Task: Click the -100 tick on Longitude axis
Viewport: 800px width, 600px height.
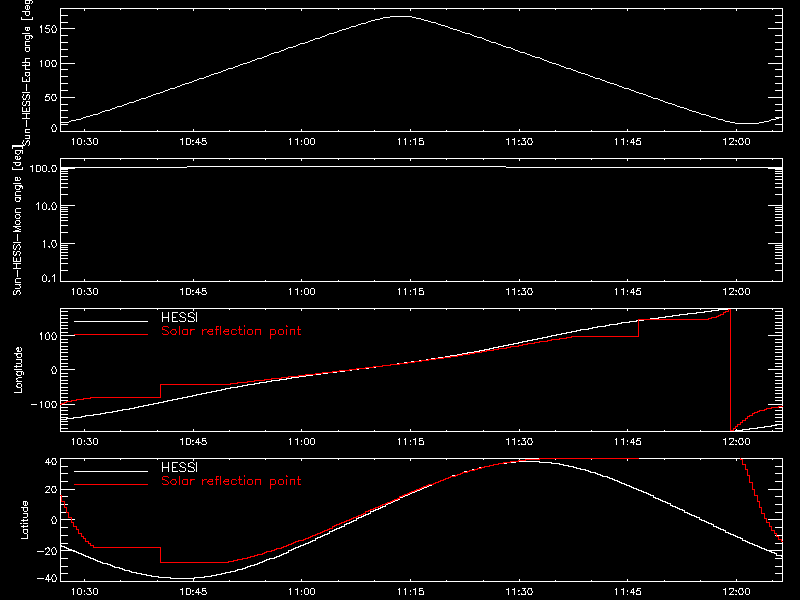Action: [44, 404]
